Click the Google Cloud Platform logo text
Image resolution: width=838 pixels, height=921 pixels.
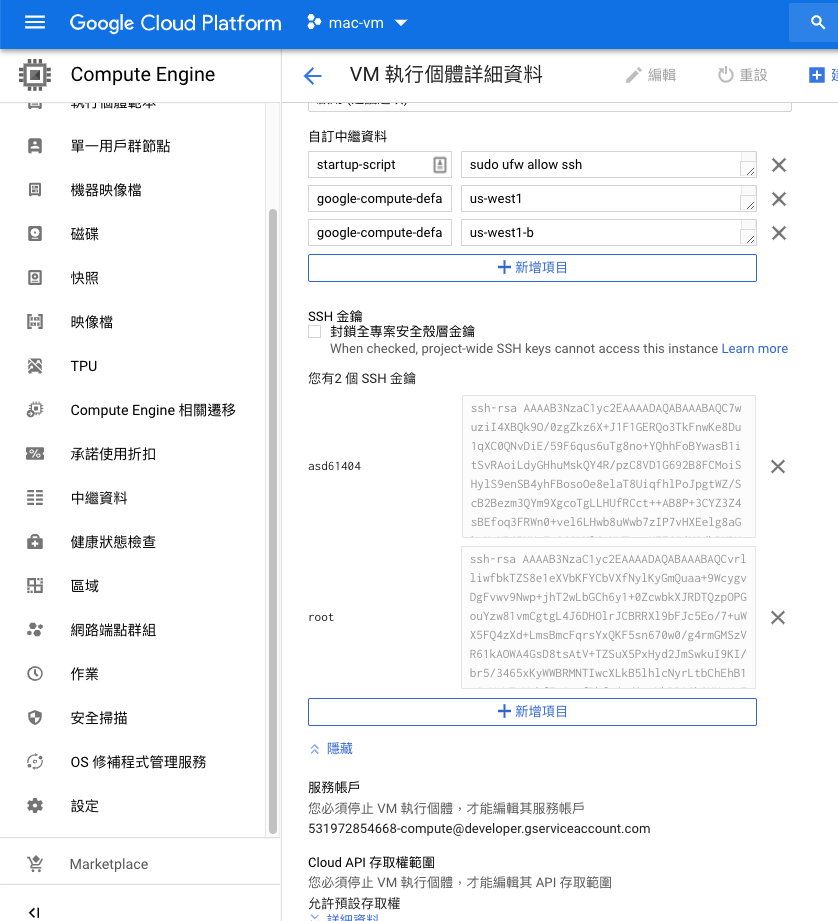tap(176, 23)
